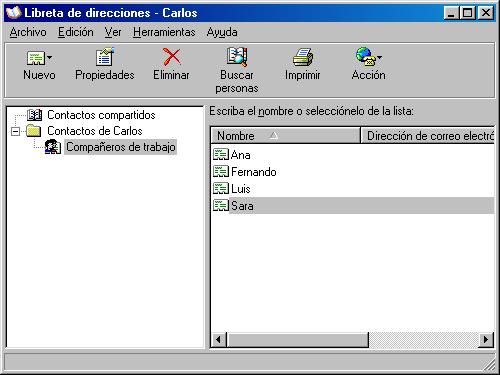This screenshot has height=375, width=500.
Task: Maximize the Libreta de direcciones window
Action: tap(467, 13)
